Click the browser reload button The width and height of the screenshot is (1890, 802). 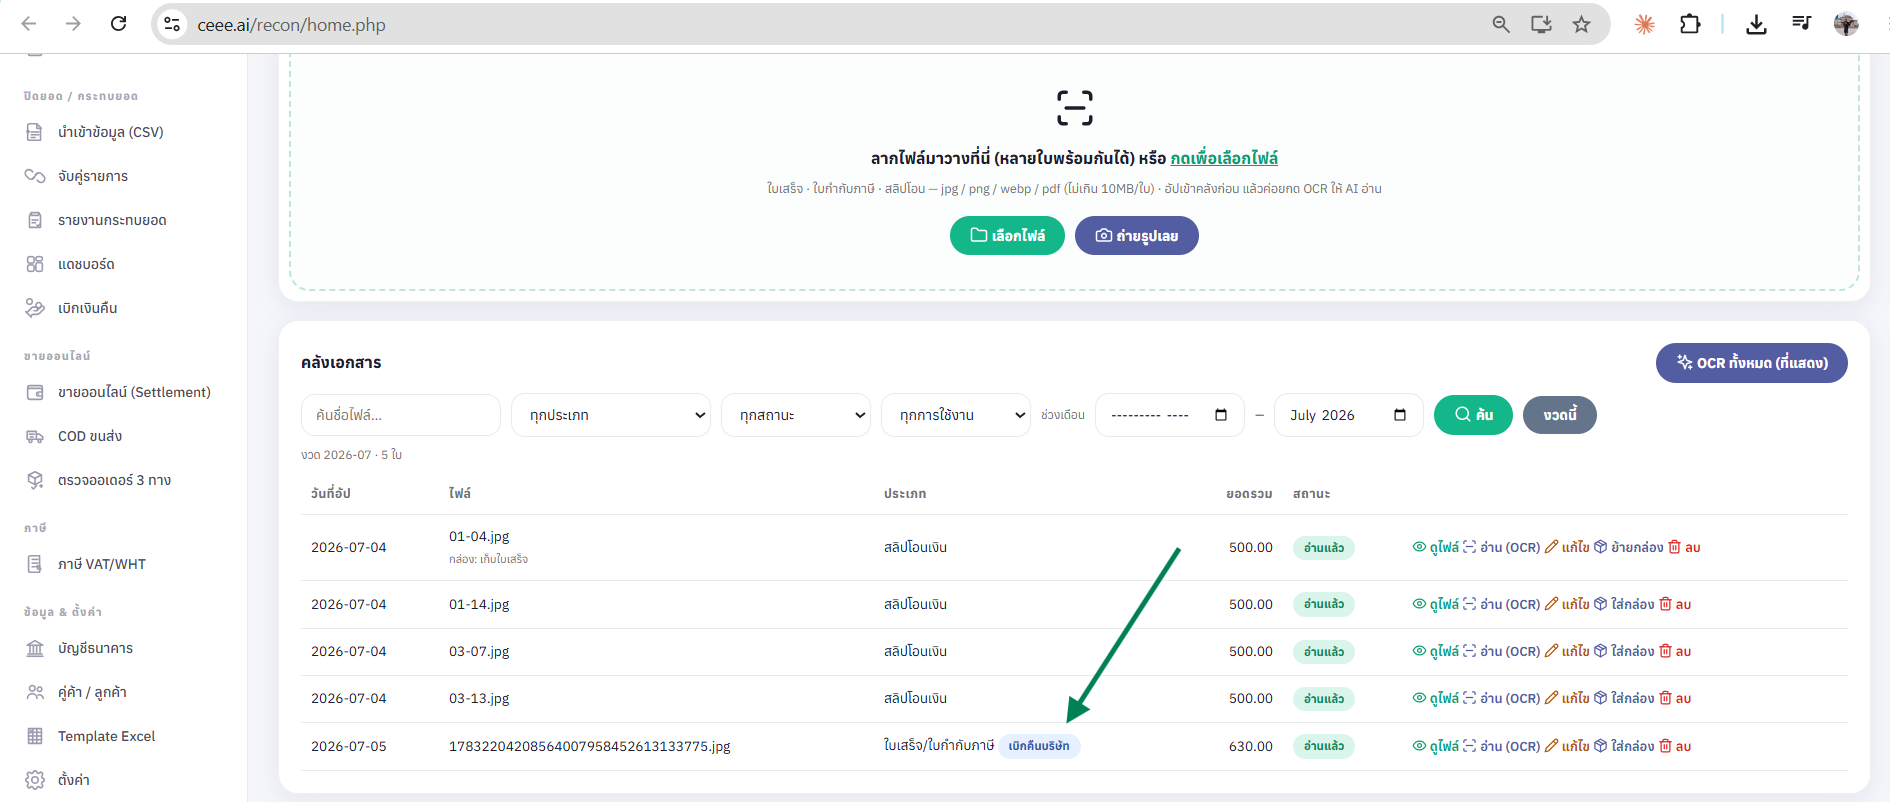[x=118, y=24]
